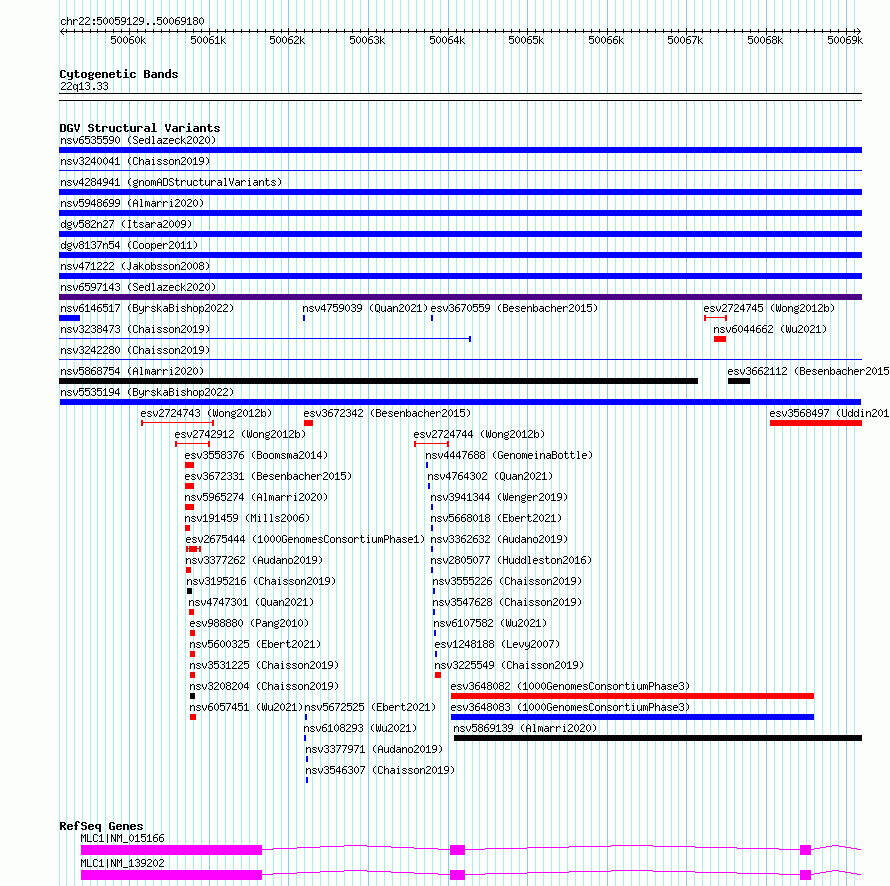The height and width of the screenshot is (886, 890).
Task: Open nsv3238473 (Chaisson2019) variant
Action: coord(135,329)
